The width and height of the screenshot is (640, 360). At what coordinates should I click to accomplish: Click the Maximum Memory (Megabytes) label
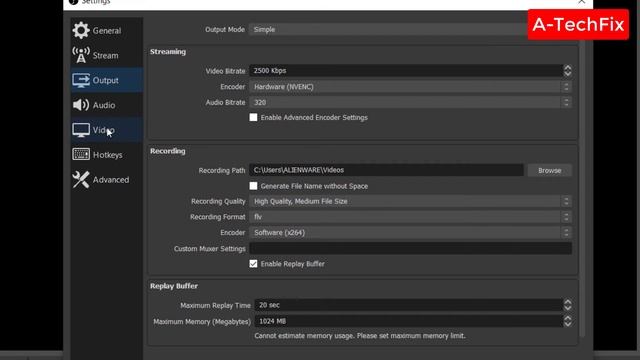click(x=202, y=322)
